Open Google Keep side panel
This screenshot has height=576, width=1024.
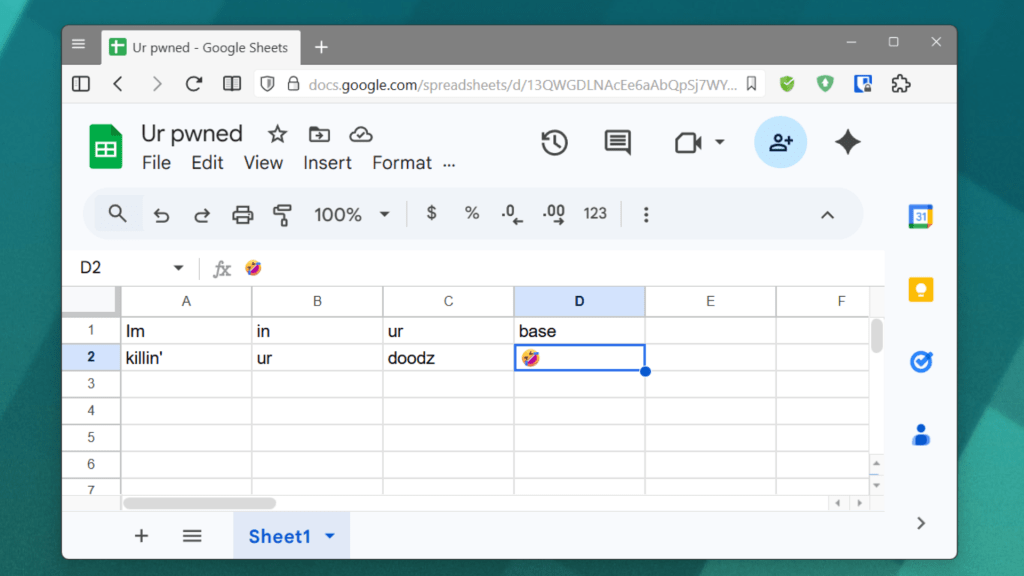(920, 289)
